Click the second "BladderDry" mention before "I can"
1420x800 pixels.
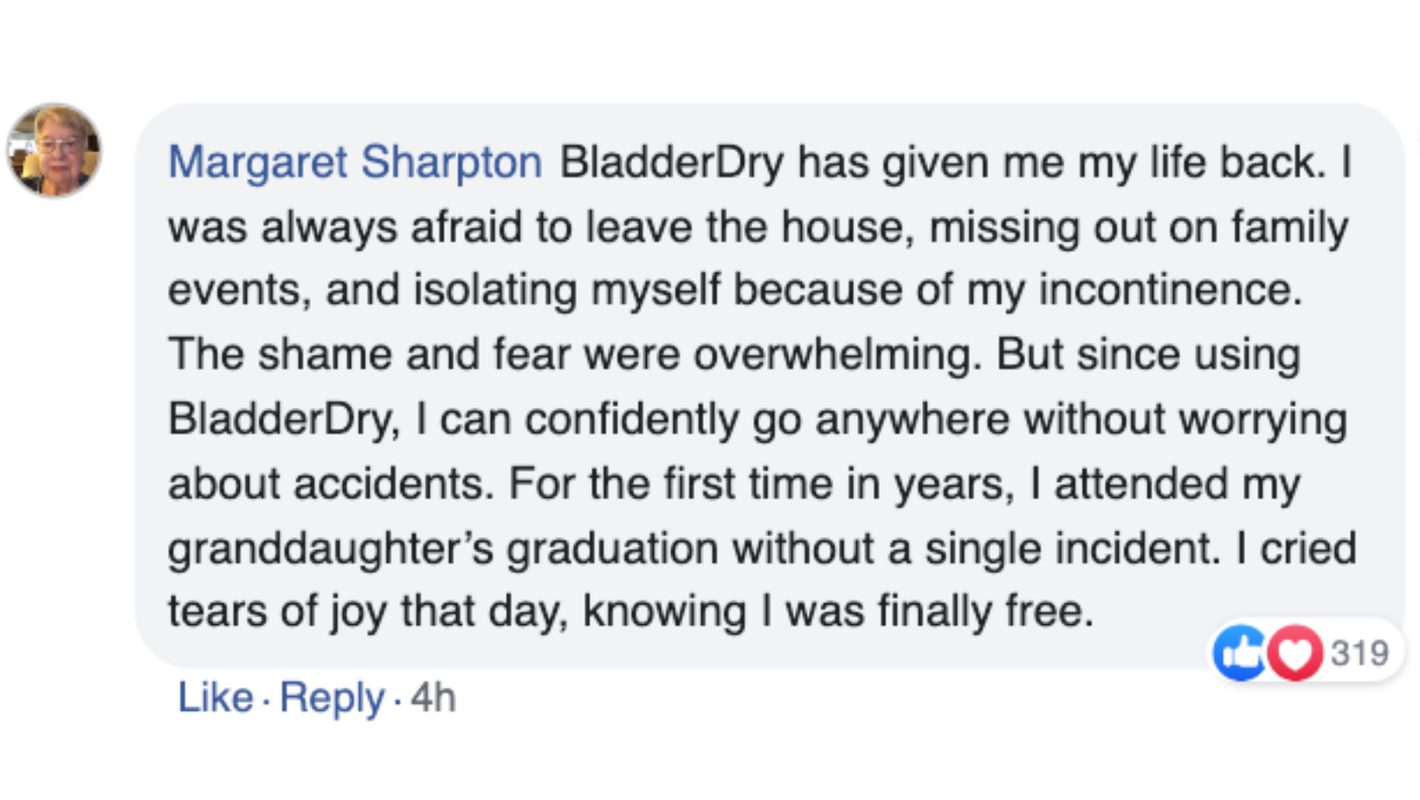pyautogui.click(x=277, y=419)
